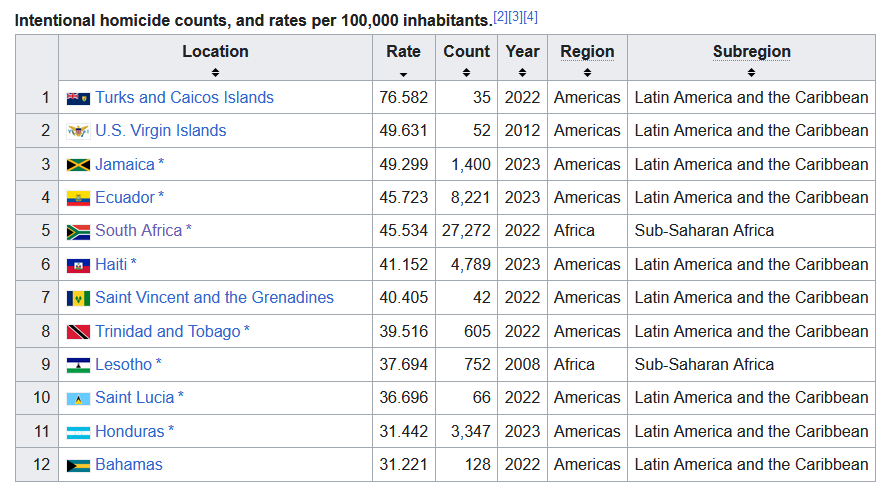The image size is (876, 482).
Task: Open the Haiti article link
Action: point(111,264)
